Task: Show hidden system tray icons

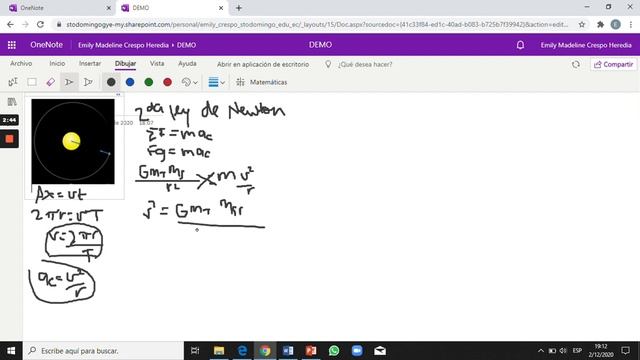Action: coord(541,351)
